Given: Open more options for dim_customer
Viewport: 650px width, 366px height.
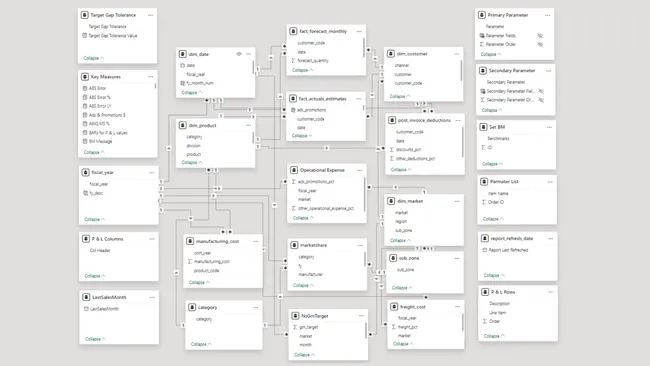Looking at the screenshot, I should (456, 54).
